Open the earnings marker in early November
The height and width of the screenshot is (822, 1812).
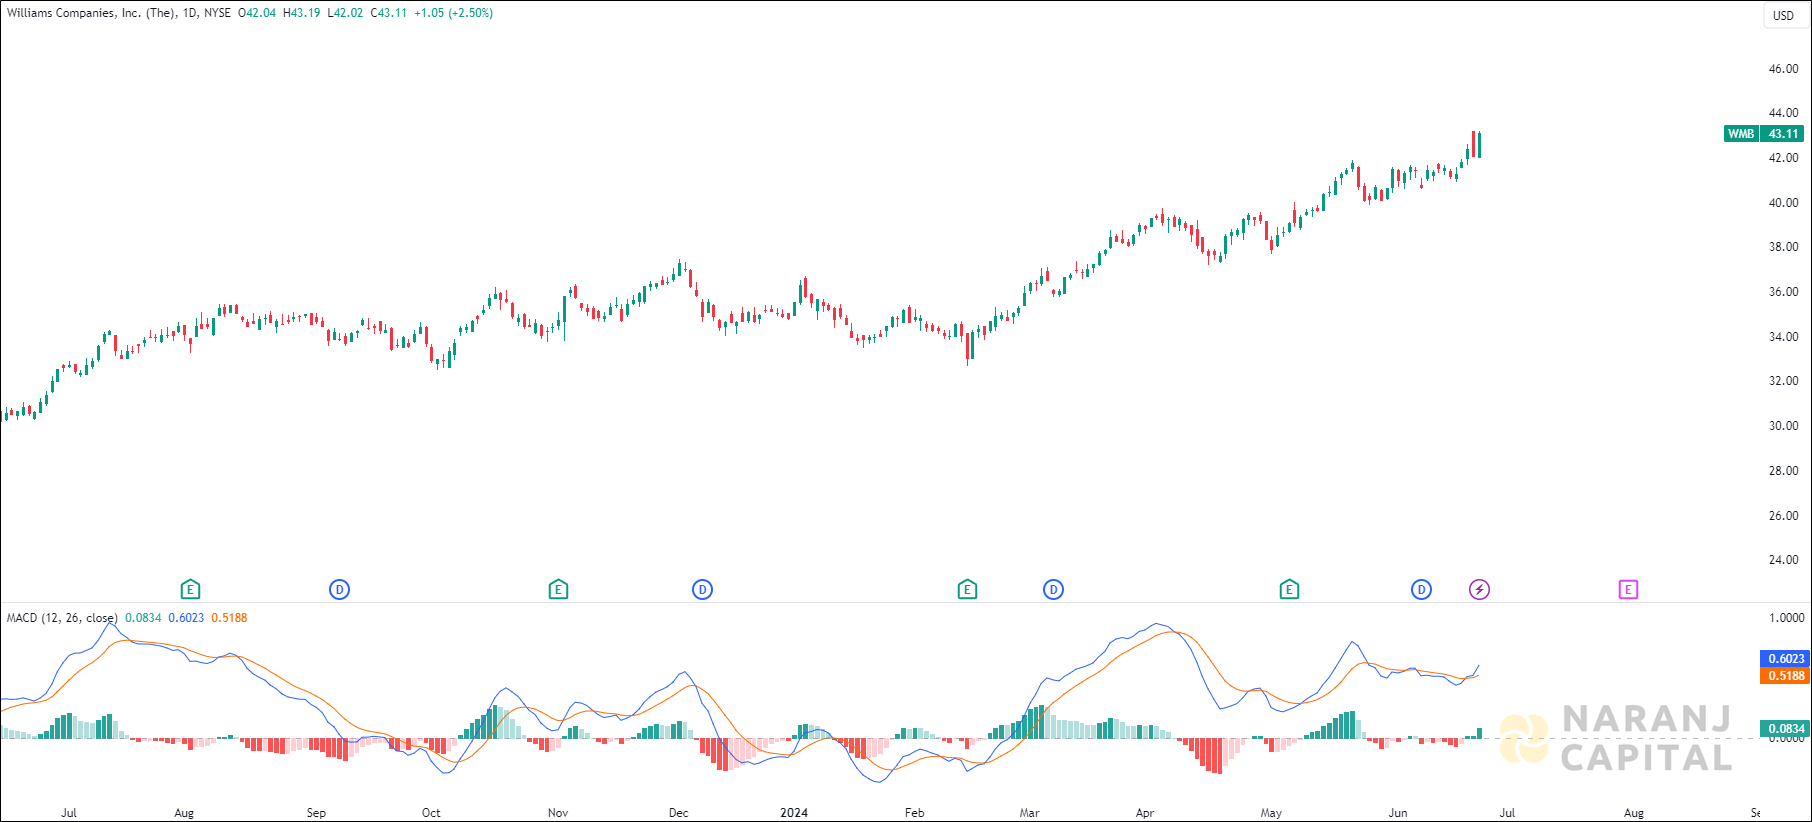pyautogui.click(x=558, y=590)
